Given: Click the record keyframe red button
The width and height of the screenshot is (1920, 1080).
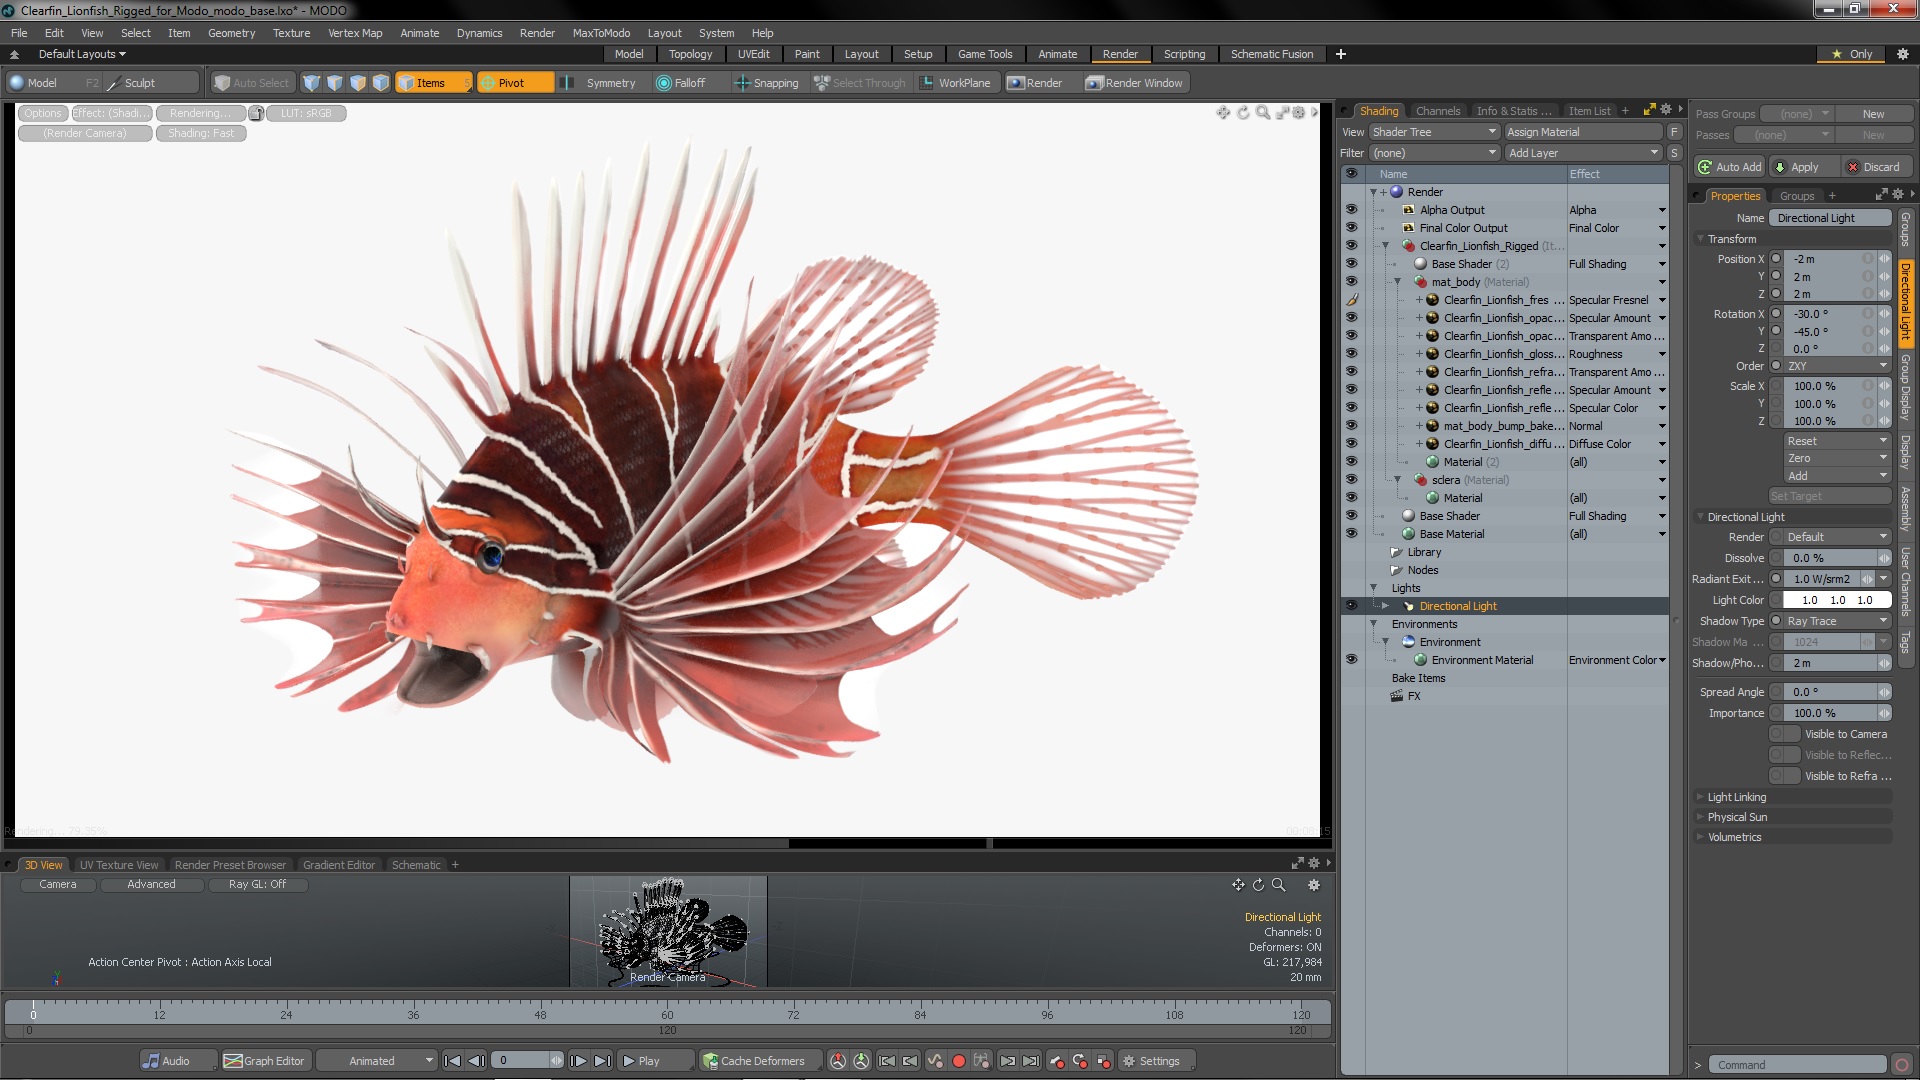Looking at the screenshot, I should coord(958,1061).
